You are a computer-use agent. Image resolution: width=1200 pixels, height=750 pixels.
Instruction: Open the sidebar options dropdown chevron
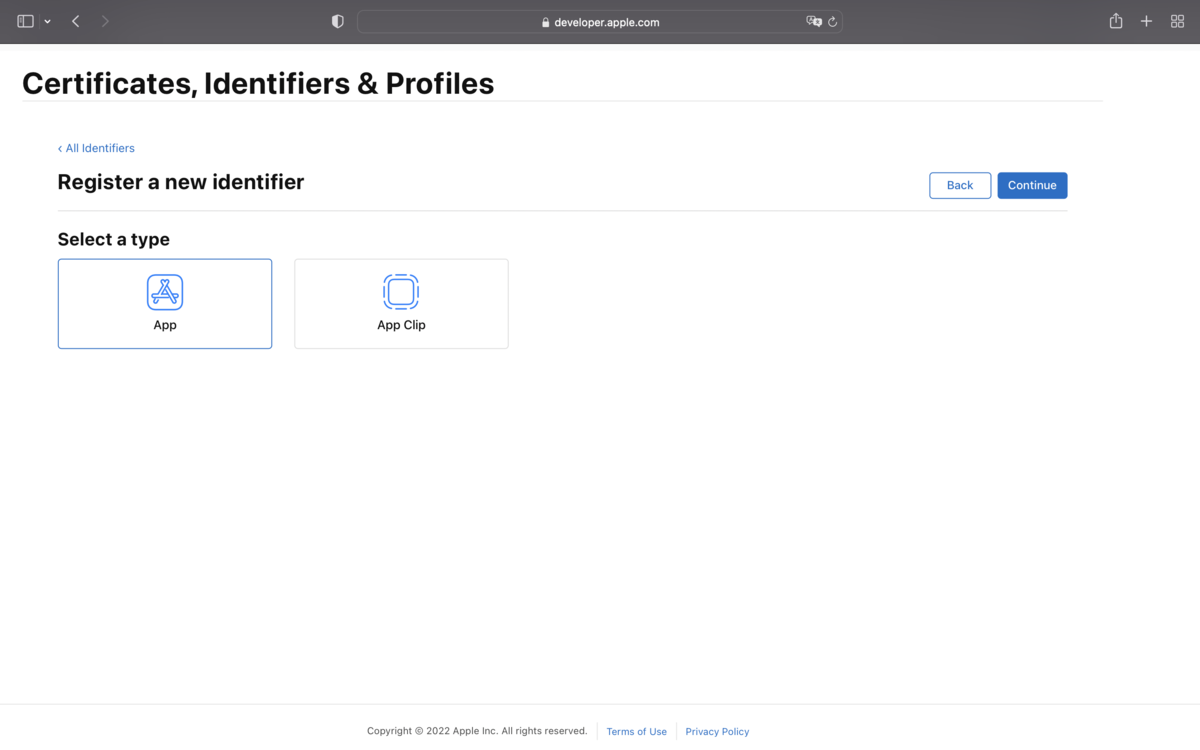[47, 22]
